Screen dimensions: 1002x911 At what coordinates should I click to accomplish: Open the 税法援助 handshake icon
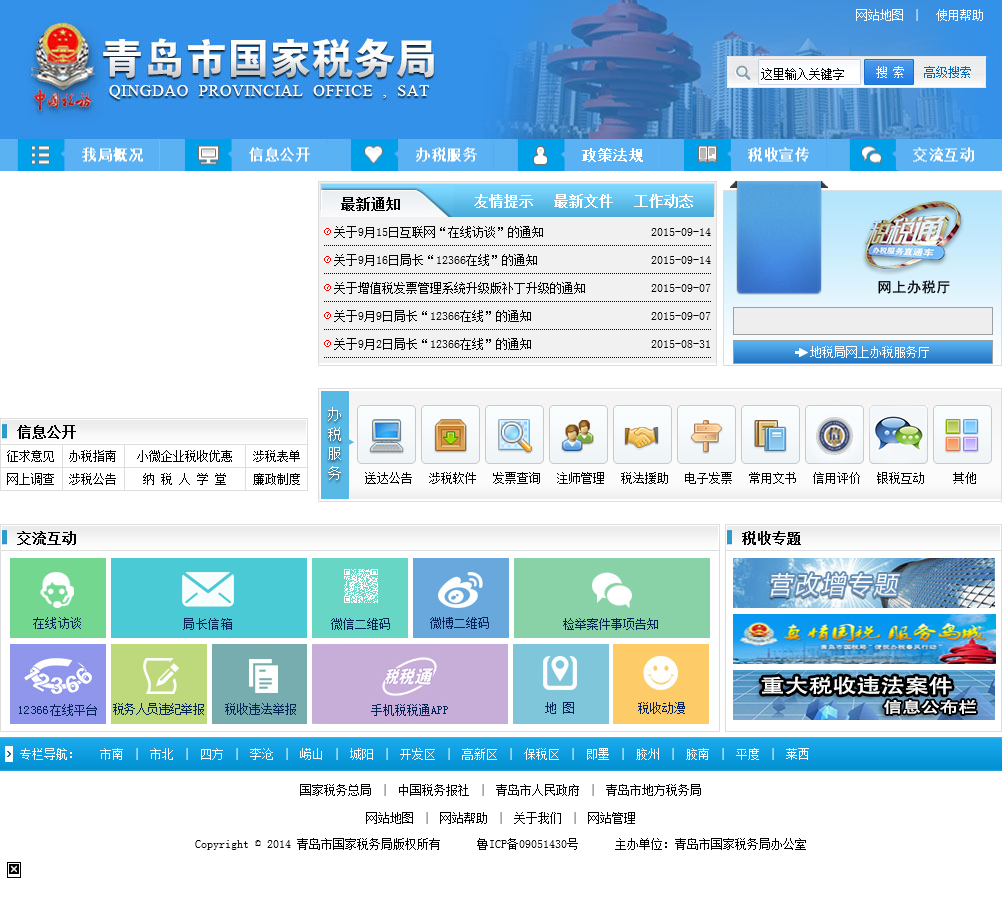coord(642,434)
